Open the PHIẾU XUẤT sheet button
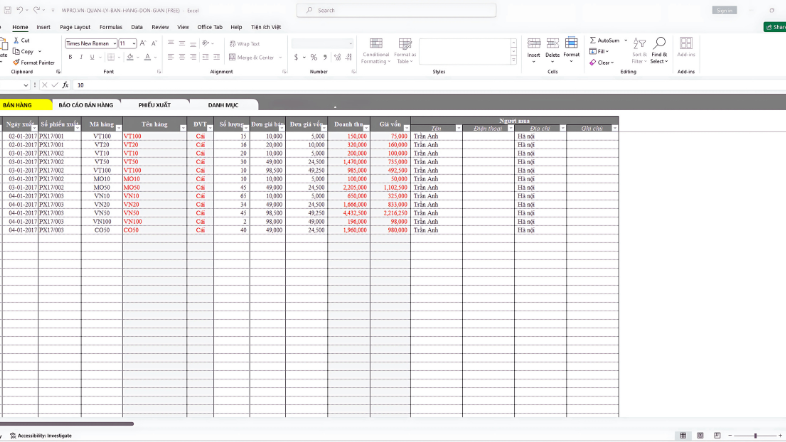The image size is (786, 442). (155, 105)
